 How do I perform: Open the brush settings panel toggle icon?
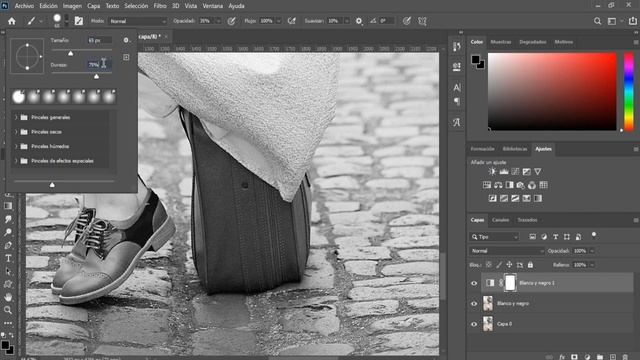tap(79, 21)
